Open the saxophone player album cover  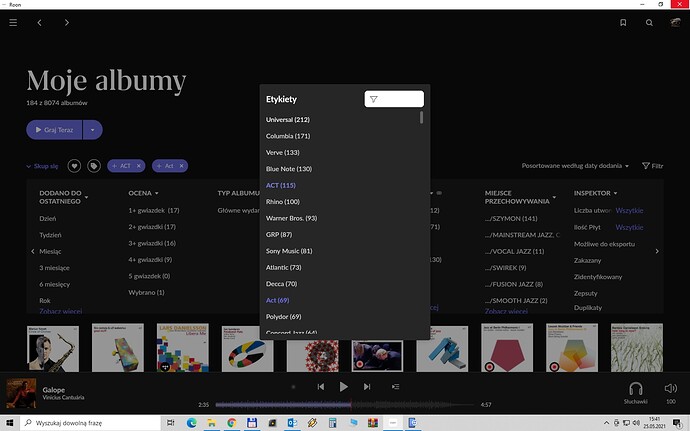click(x=53, y=349)
